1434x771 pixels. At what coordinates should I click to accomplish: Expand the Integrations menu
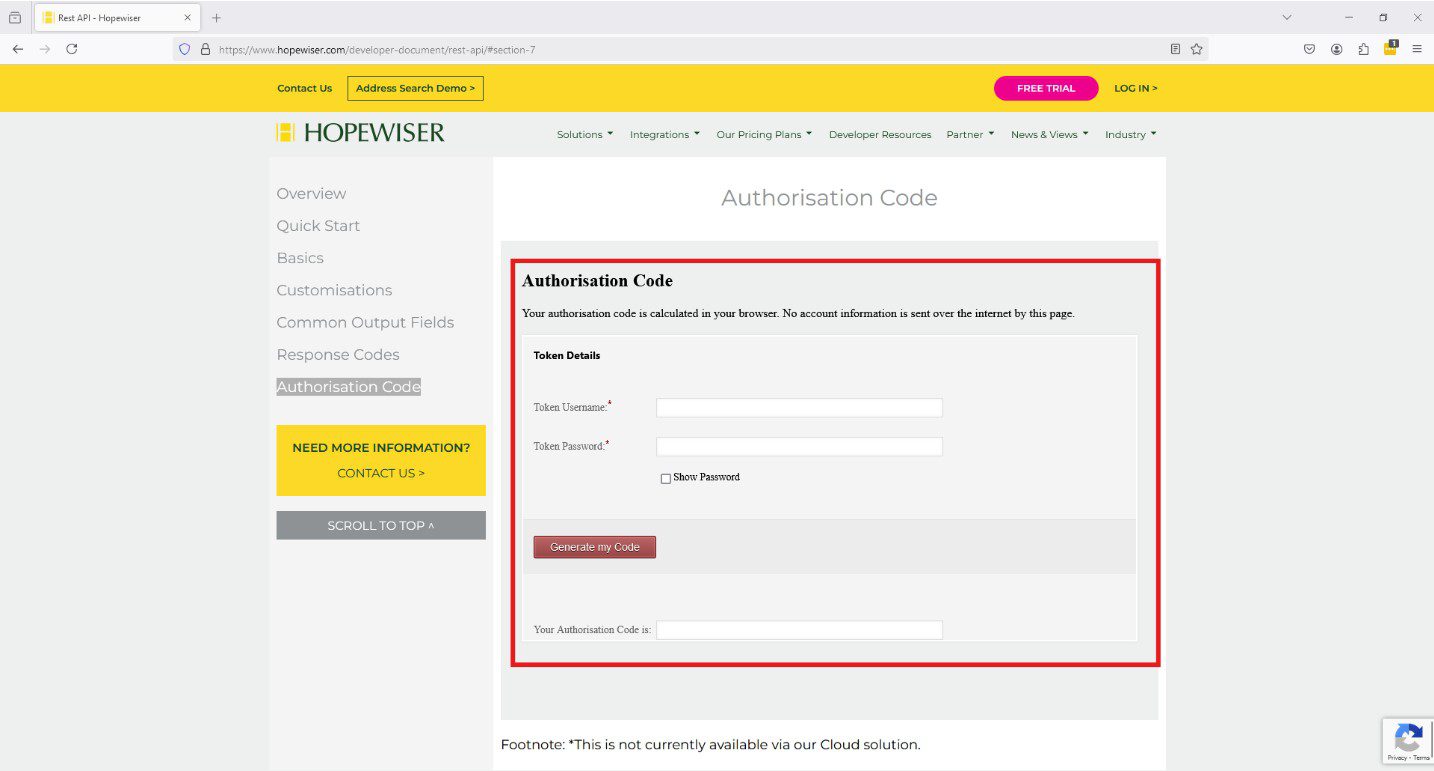point(665,135)
